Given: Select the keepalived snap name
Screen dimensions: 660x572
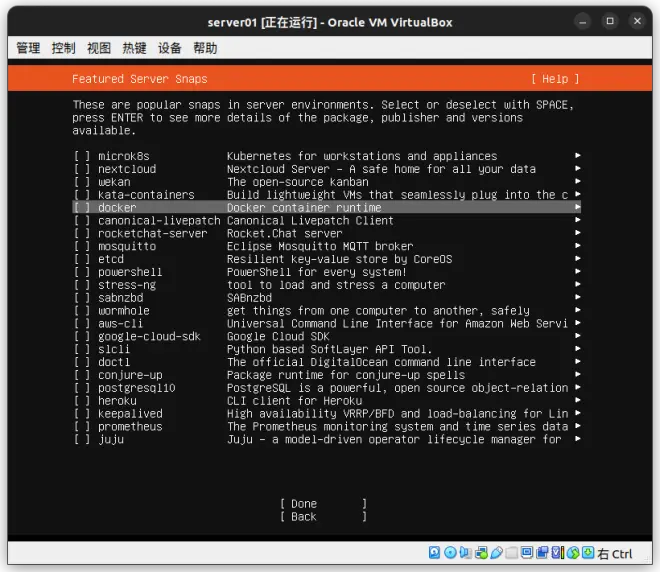Looking at the screenshot, I should click(130, 414).
